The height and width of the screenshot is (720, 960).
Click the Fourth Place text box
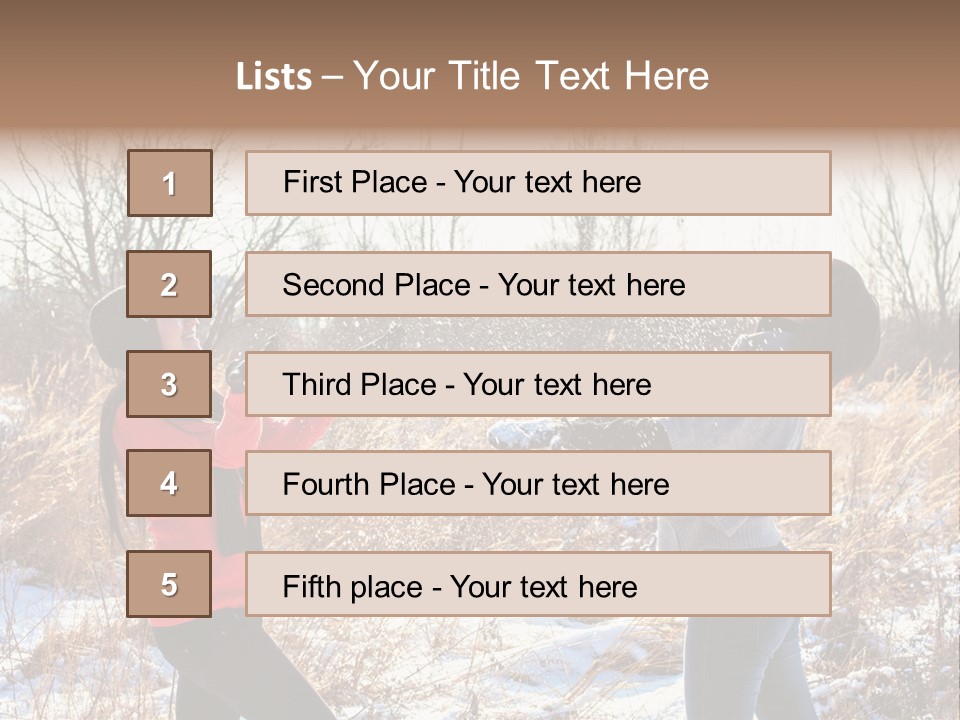point(538,484)
